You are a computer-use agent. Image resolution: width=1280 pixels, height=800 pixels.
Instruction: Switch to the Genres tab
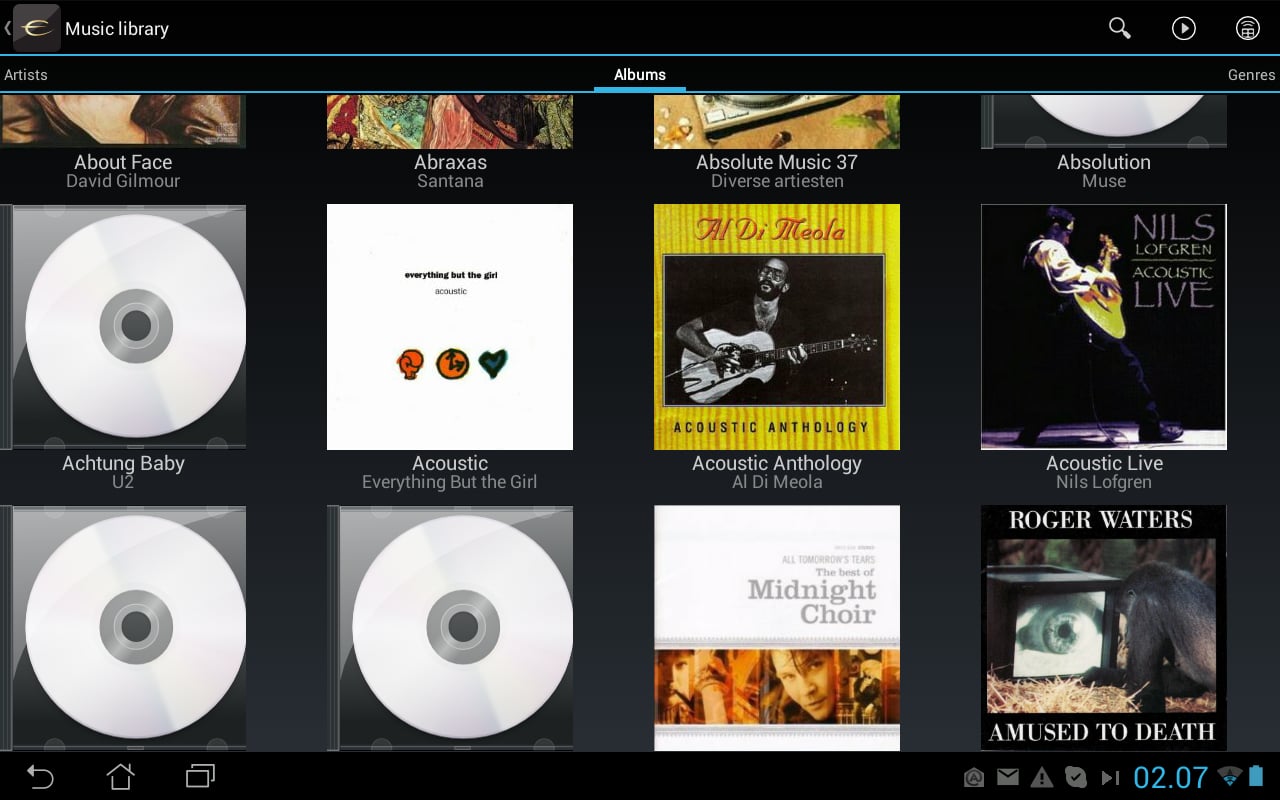[x=1252, y=75]
